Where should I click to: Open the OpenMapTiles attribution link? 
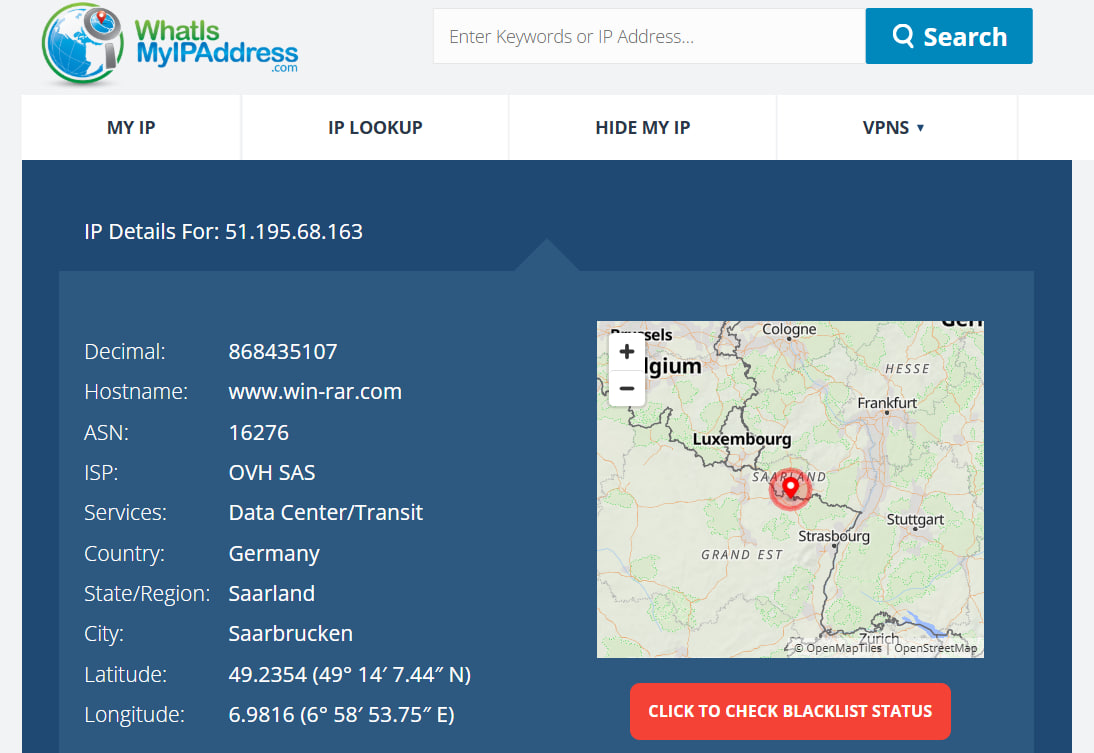coord(843,647)
